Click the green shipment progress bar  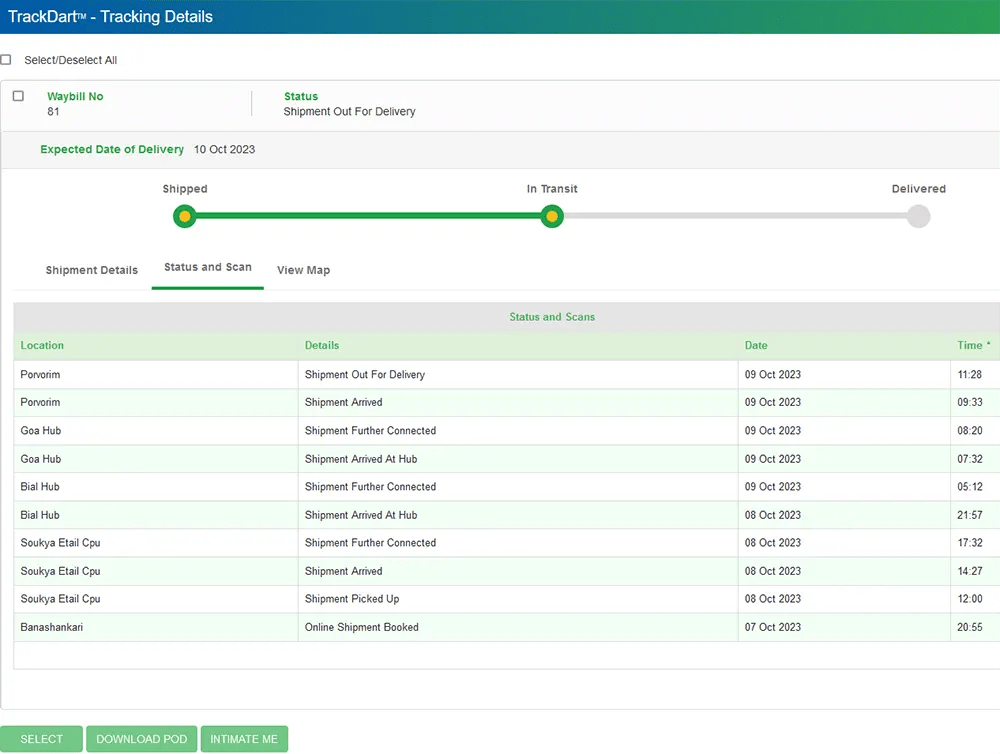click(x=370, y=216)
